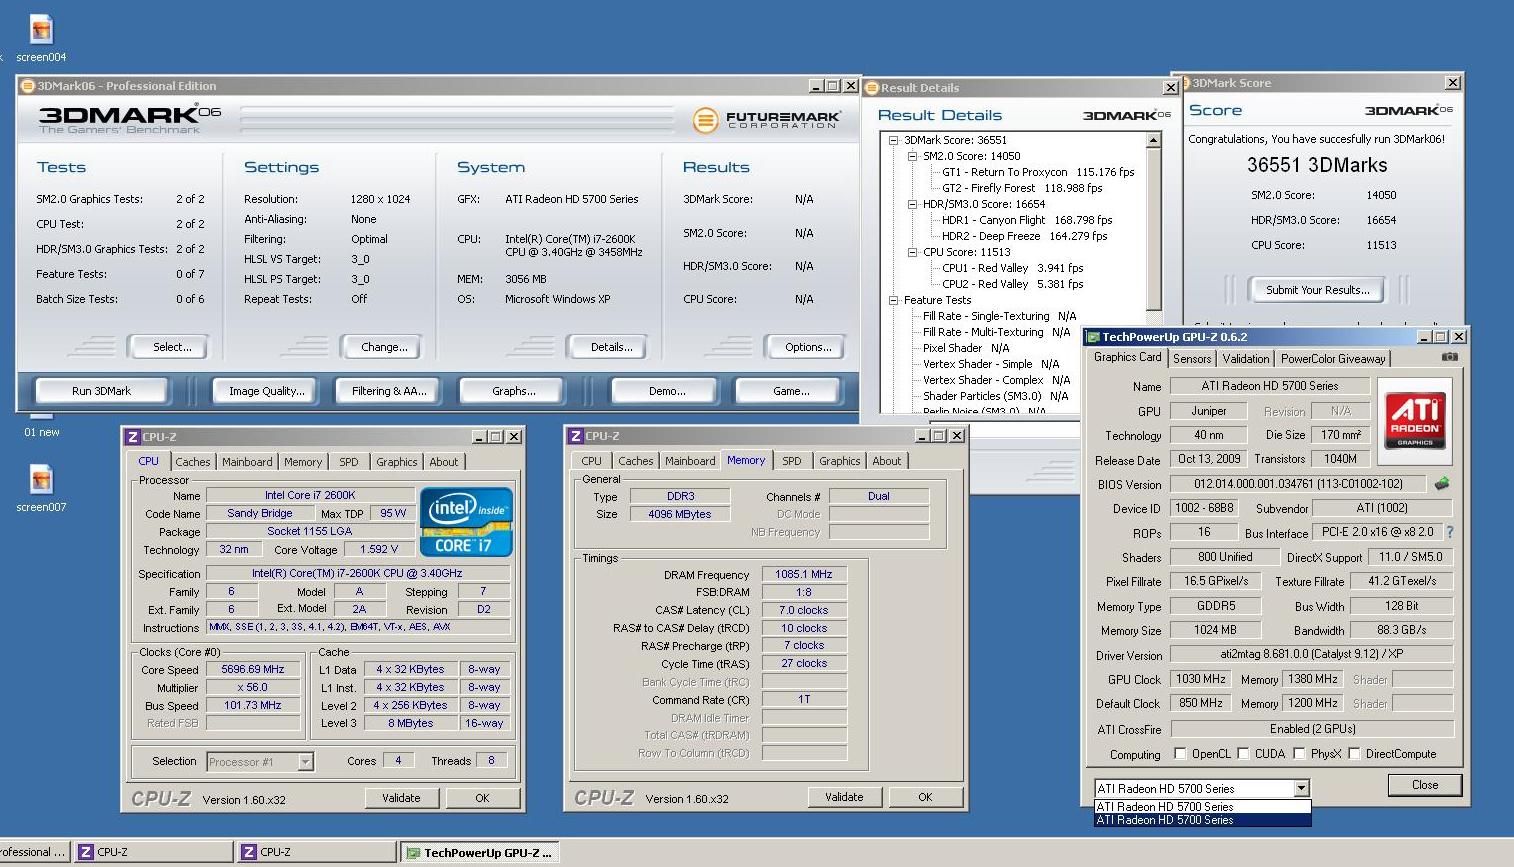Switch to the second CPU-Z taskbar button
The image size is (1514, 867).
click(x=316, y=852)
